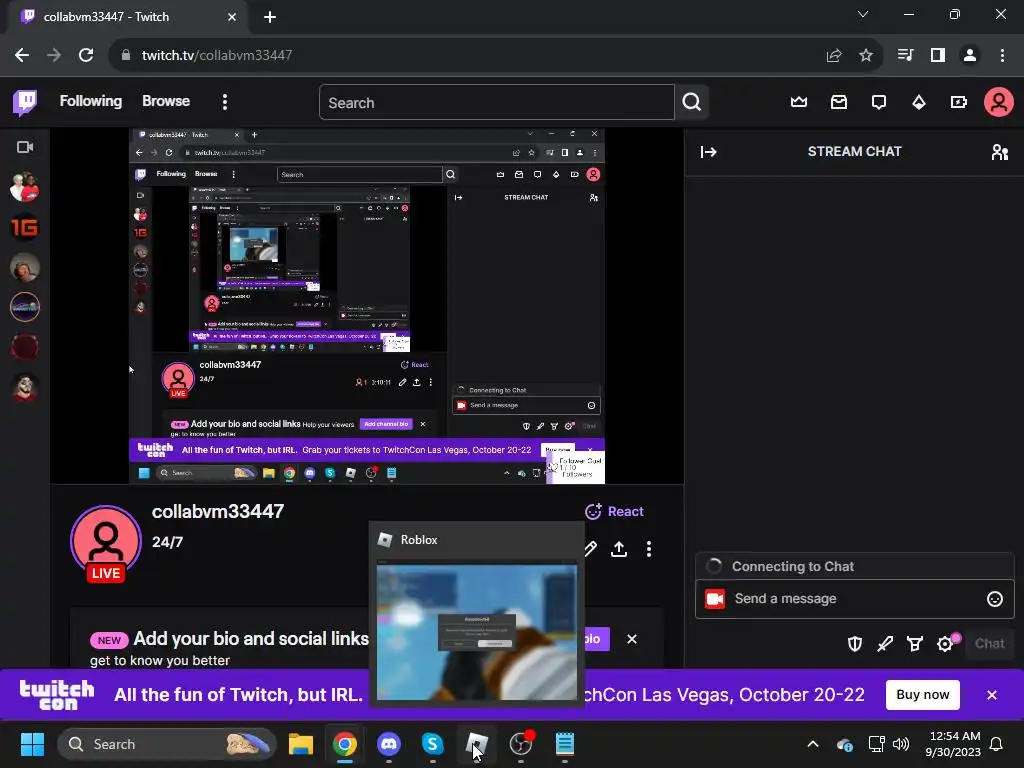Open Windows notifications bell
The width and height of the screenshot is (1024, 768).
coord(996,744)
